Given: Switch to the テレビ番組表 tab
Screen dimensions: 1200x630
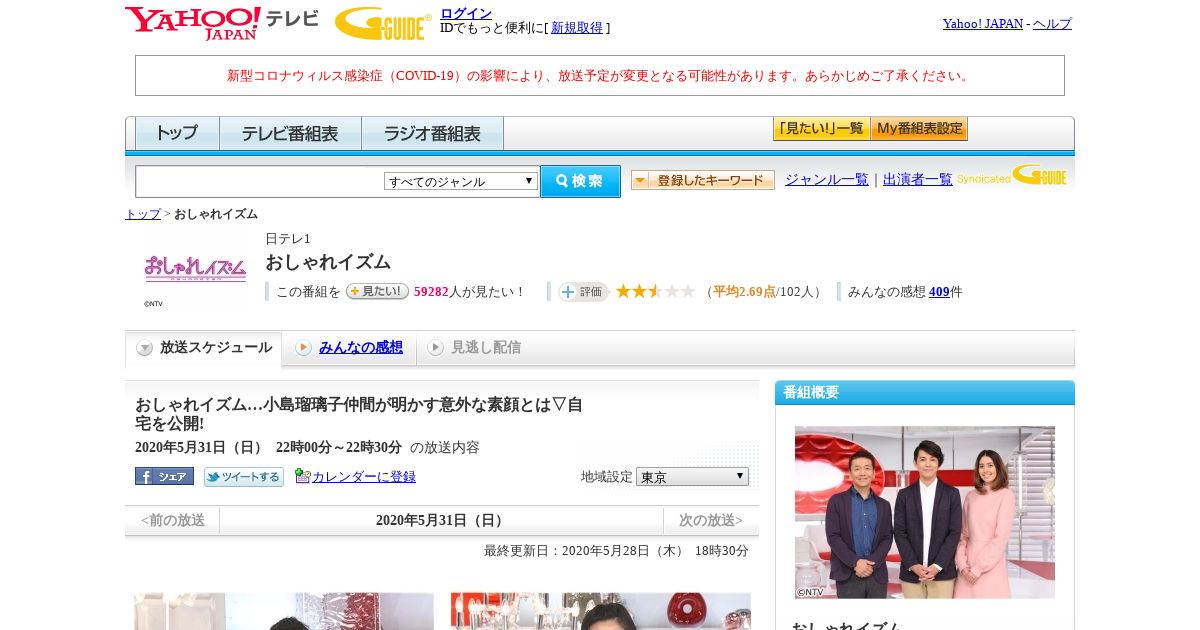Looking at the screenshot, I should tap(290, 133).
